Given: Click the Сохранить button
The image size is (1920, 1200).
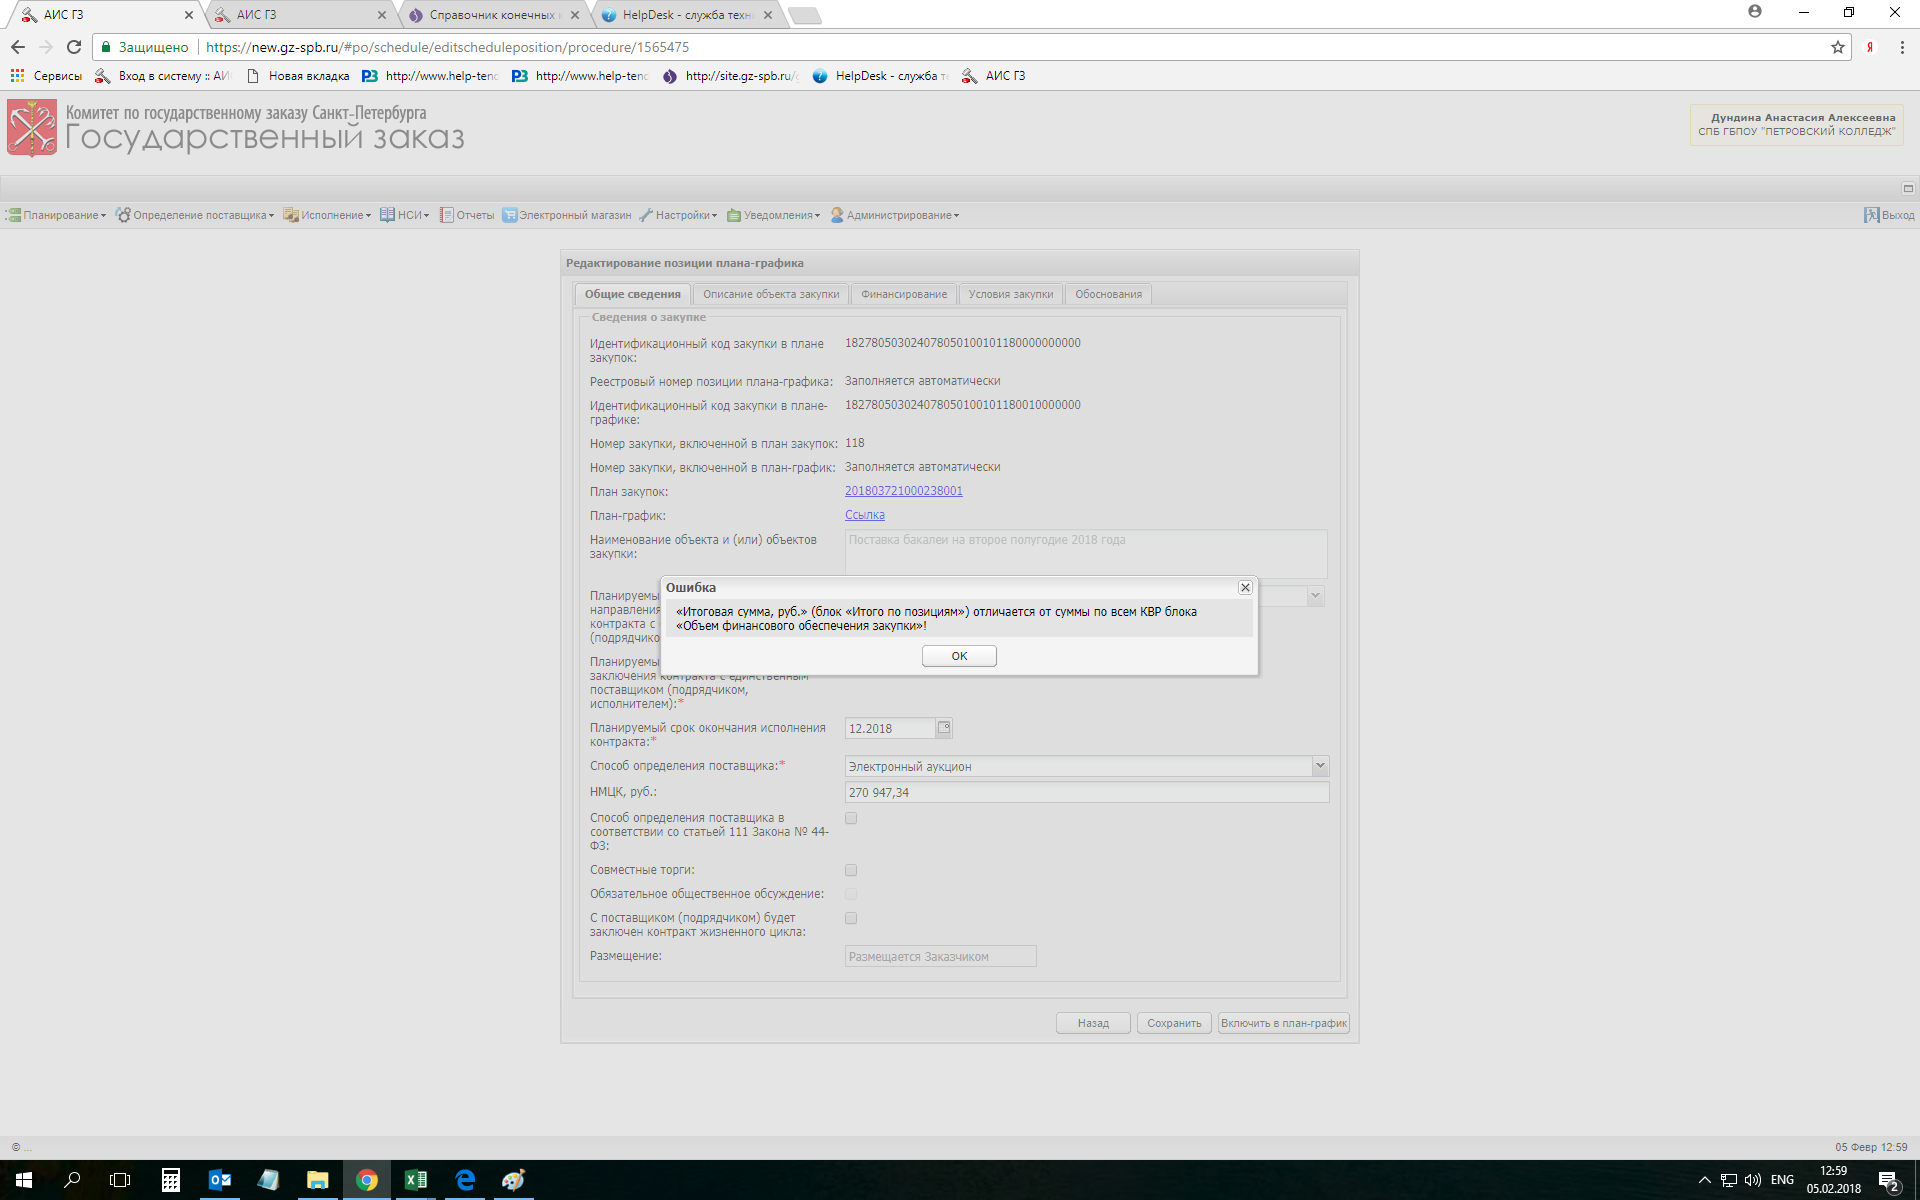Looking at the screenshot, I should click(x=1174, y=1023).
